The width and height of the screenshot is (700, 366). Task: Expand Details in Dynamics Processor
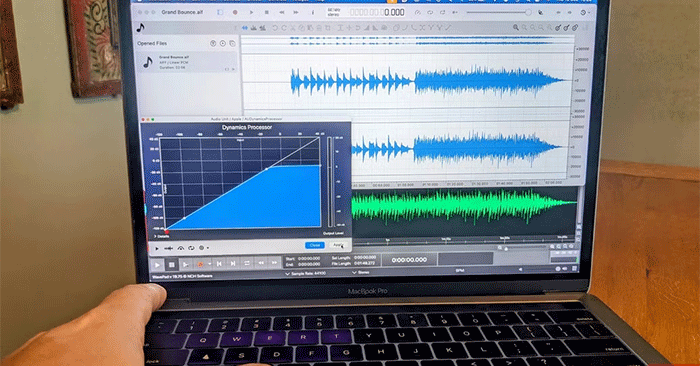[162, 236]
